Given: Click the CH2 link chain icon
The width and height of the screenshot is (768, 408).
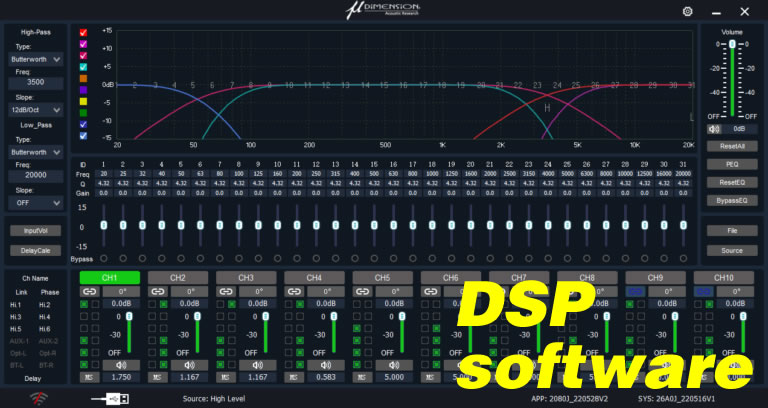Looking at the screenshot, I should (158, 291).
